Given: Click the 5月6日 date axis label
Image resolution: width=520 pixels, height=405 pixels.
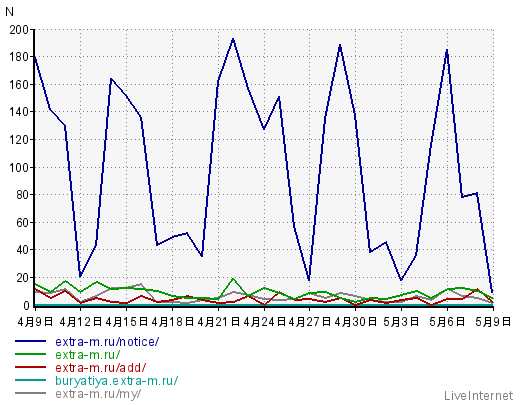Looking at the screenshot, I should pos(447,321).
